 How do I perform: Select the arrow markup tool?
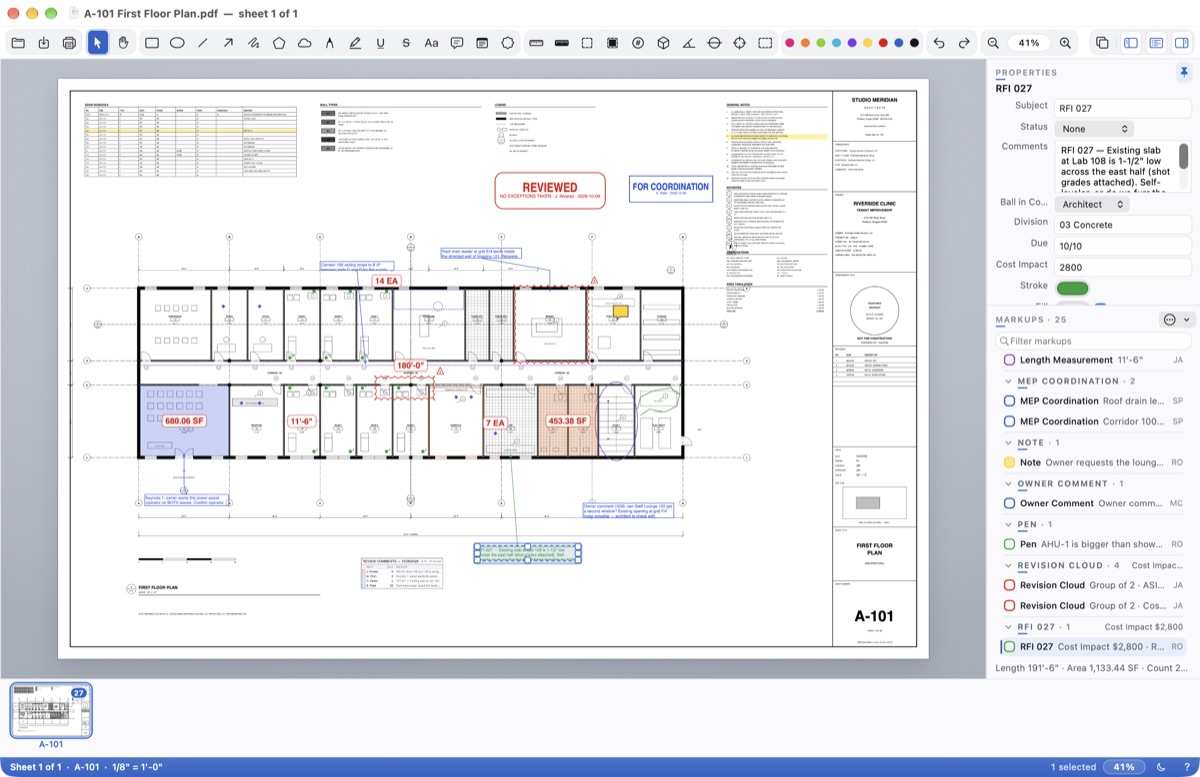tap(228, 43)
